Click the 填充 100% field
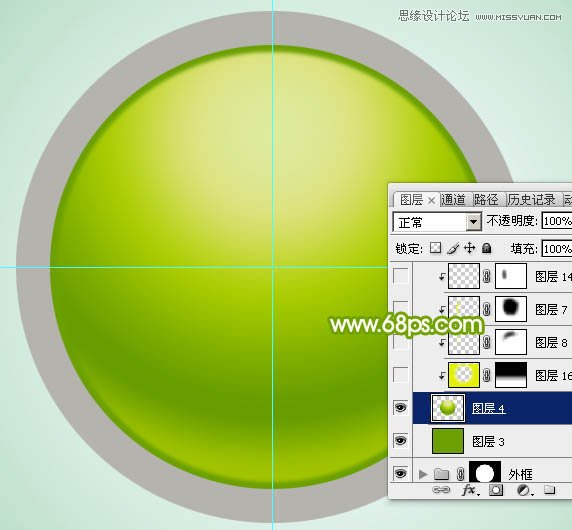This screenshot has width=572, height=530. (x=557, y=249)
